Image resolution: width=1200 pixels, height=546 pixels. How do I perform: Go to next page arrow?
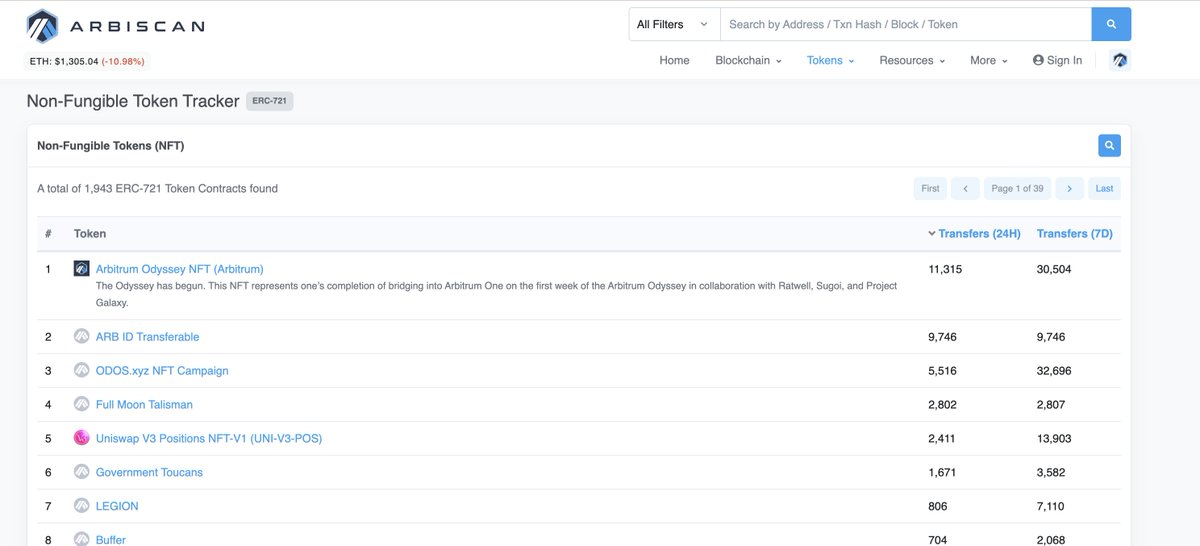pyautogui.click(x=1069, y=188)
